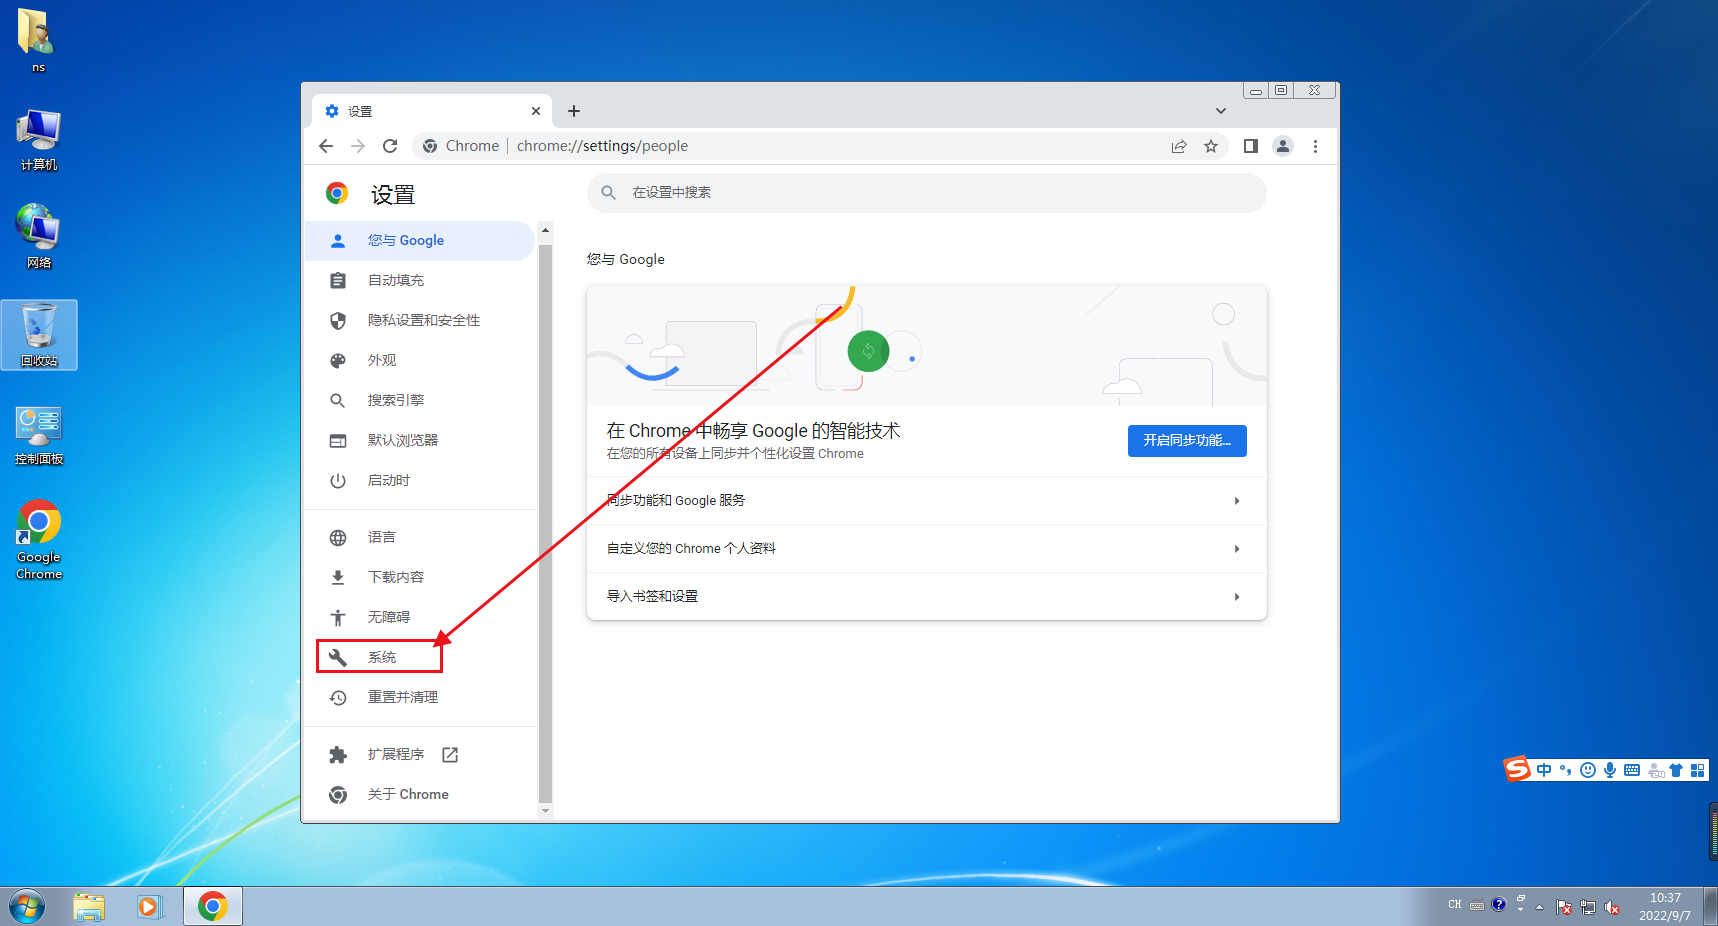Click the Chrome logo next to 设置 heading
Image resolution: width=1718 pixels, height=926 pixels.
[x=337, y=193]
